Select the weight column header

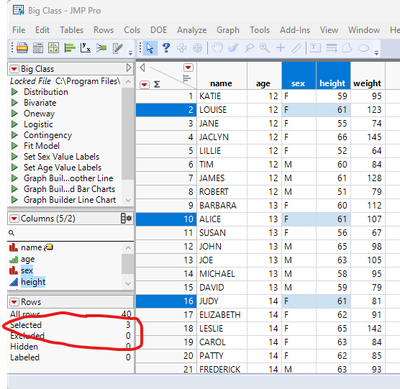click(x=367, y=76)
